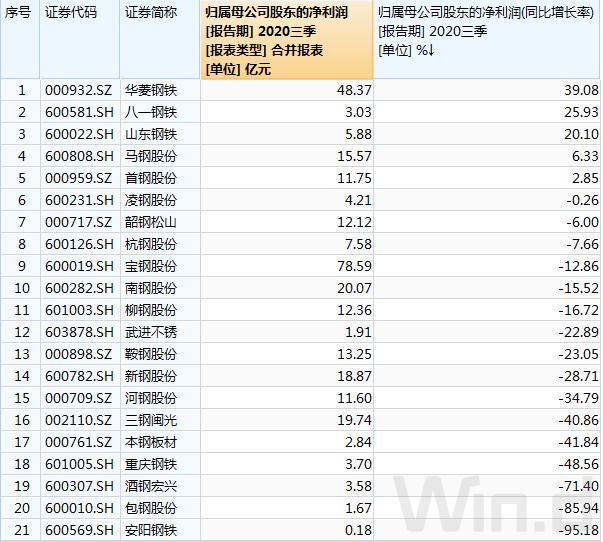Select code cell 002110.SZ
This screenshot has height=542, width=603.
tap(78, 420)
